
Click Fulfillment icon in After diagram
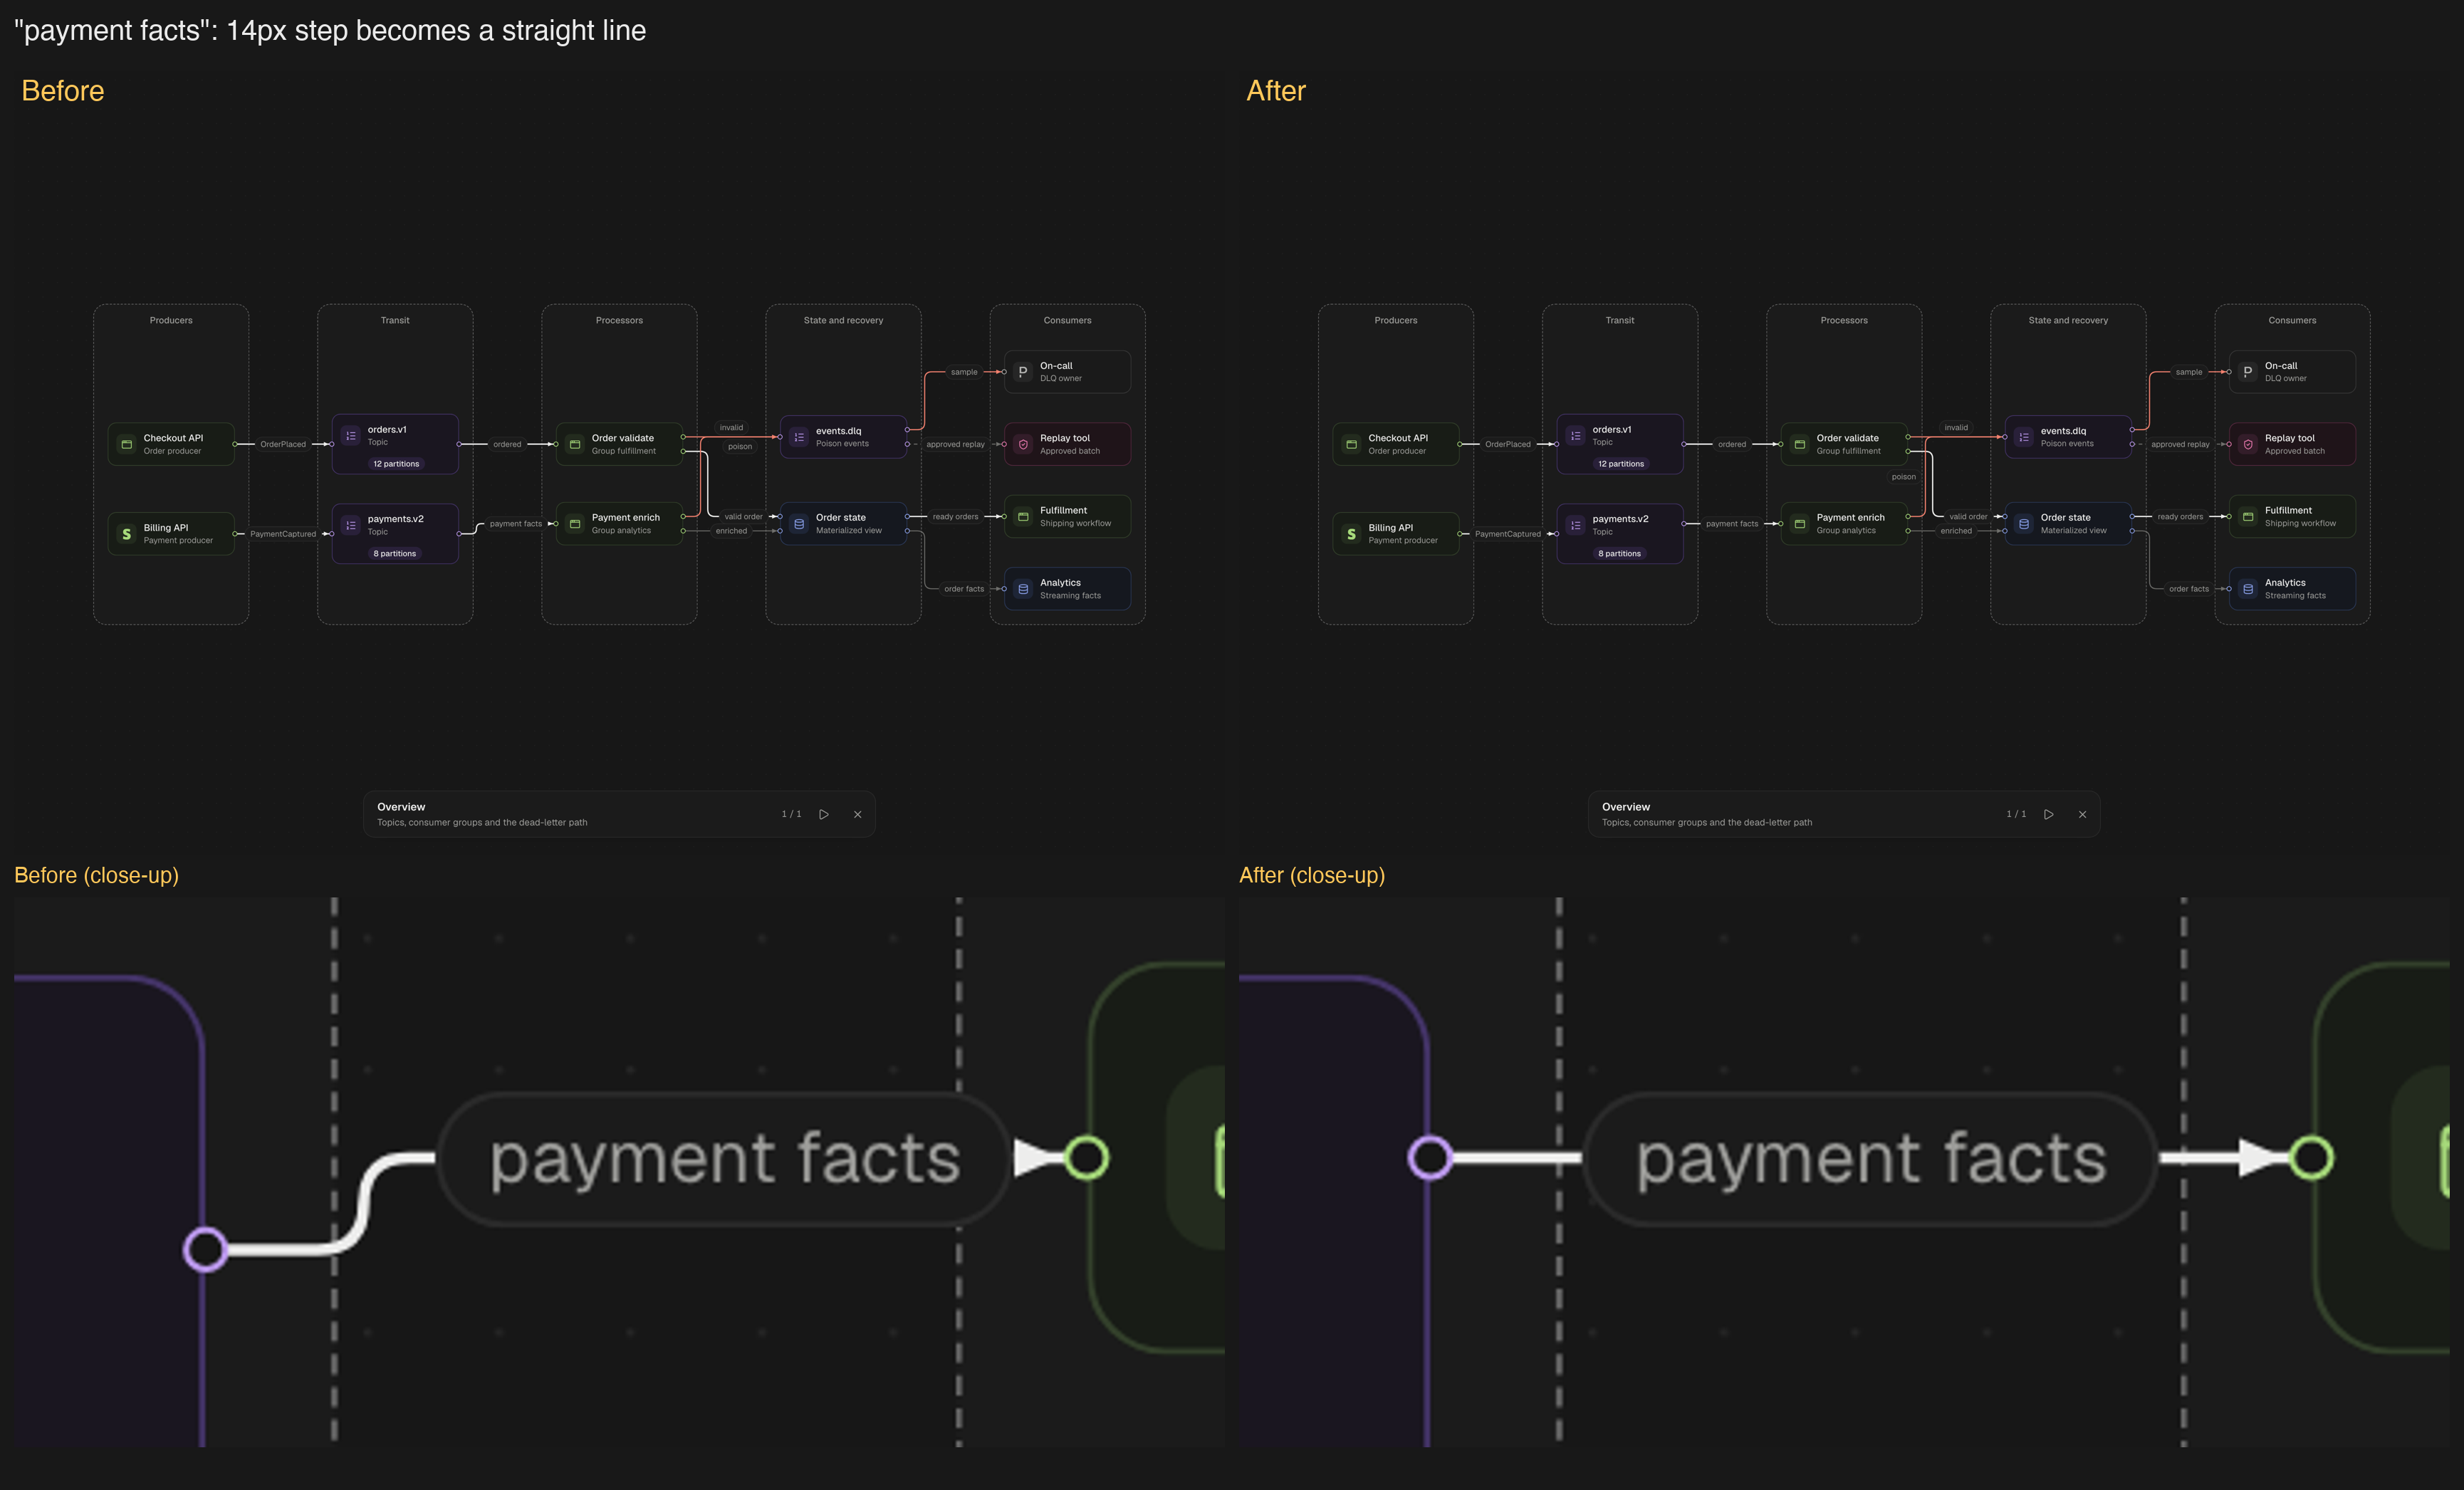coord(2248,517)
